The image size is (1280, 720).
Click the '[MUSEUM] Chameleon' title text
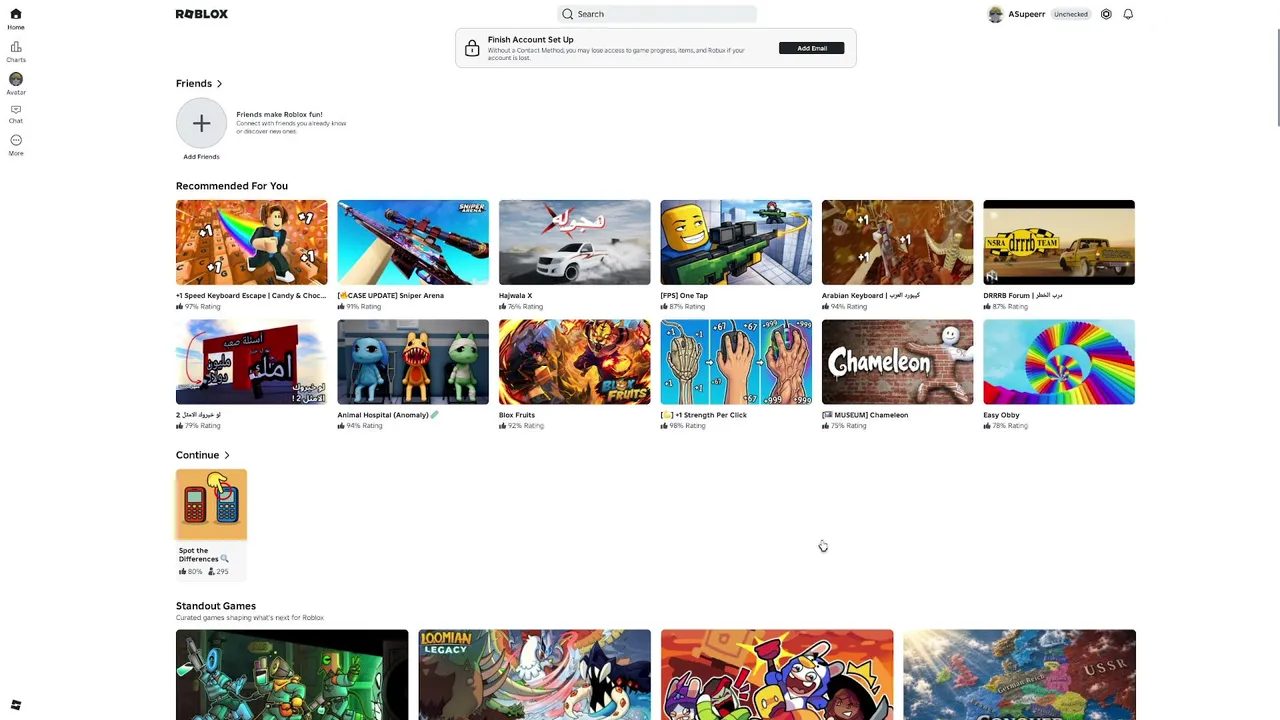[x=865, y=415]
